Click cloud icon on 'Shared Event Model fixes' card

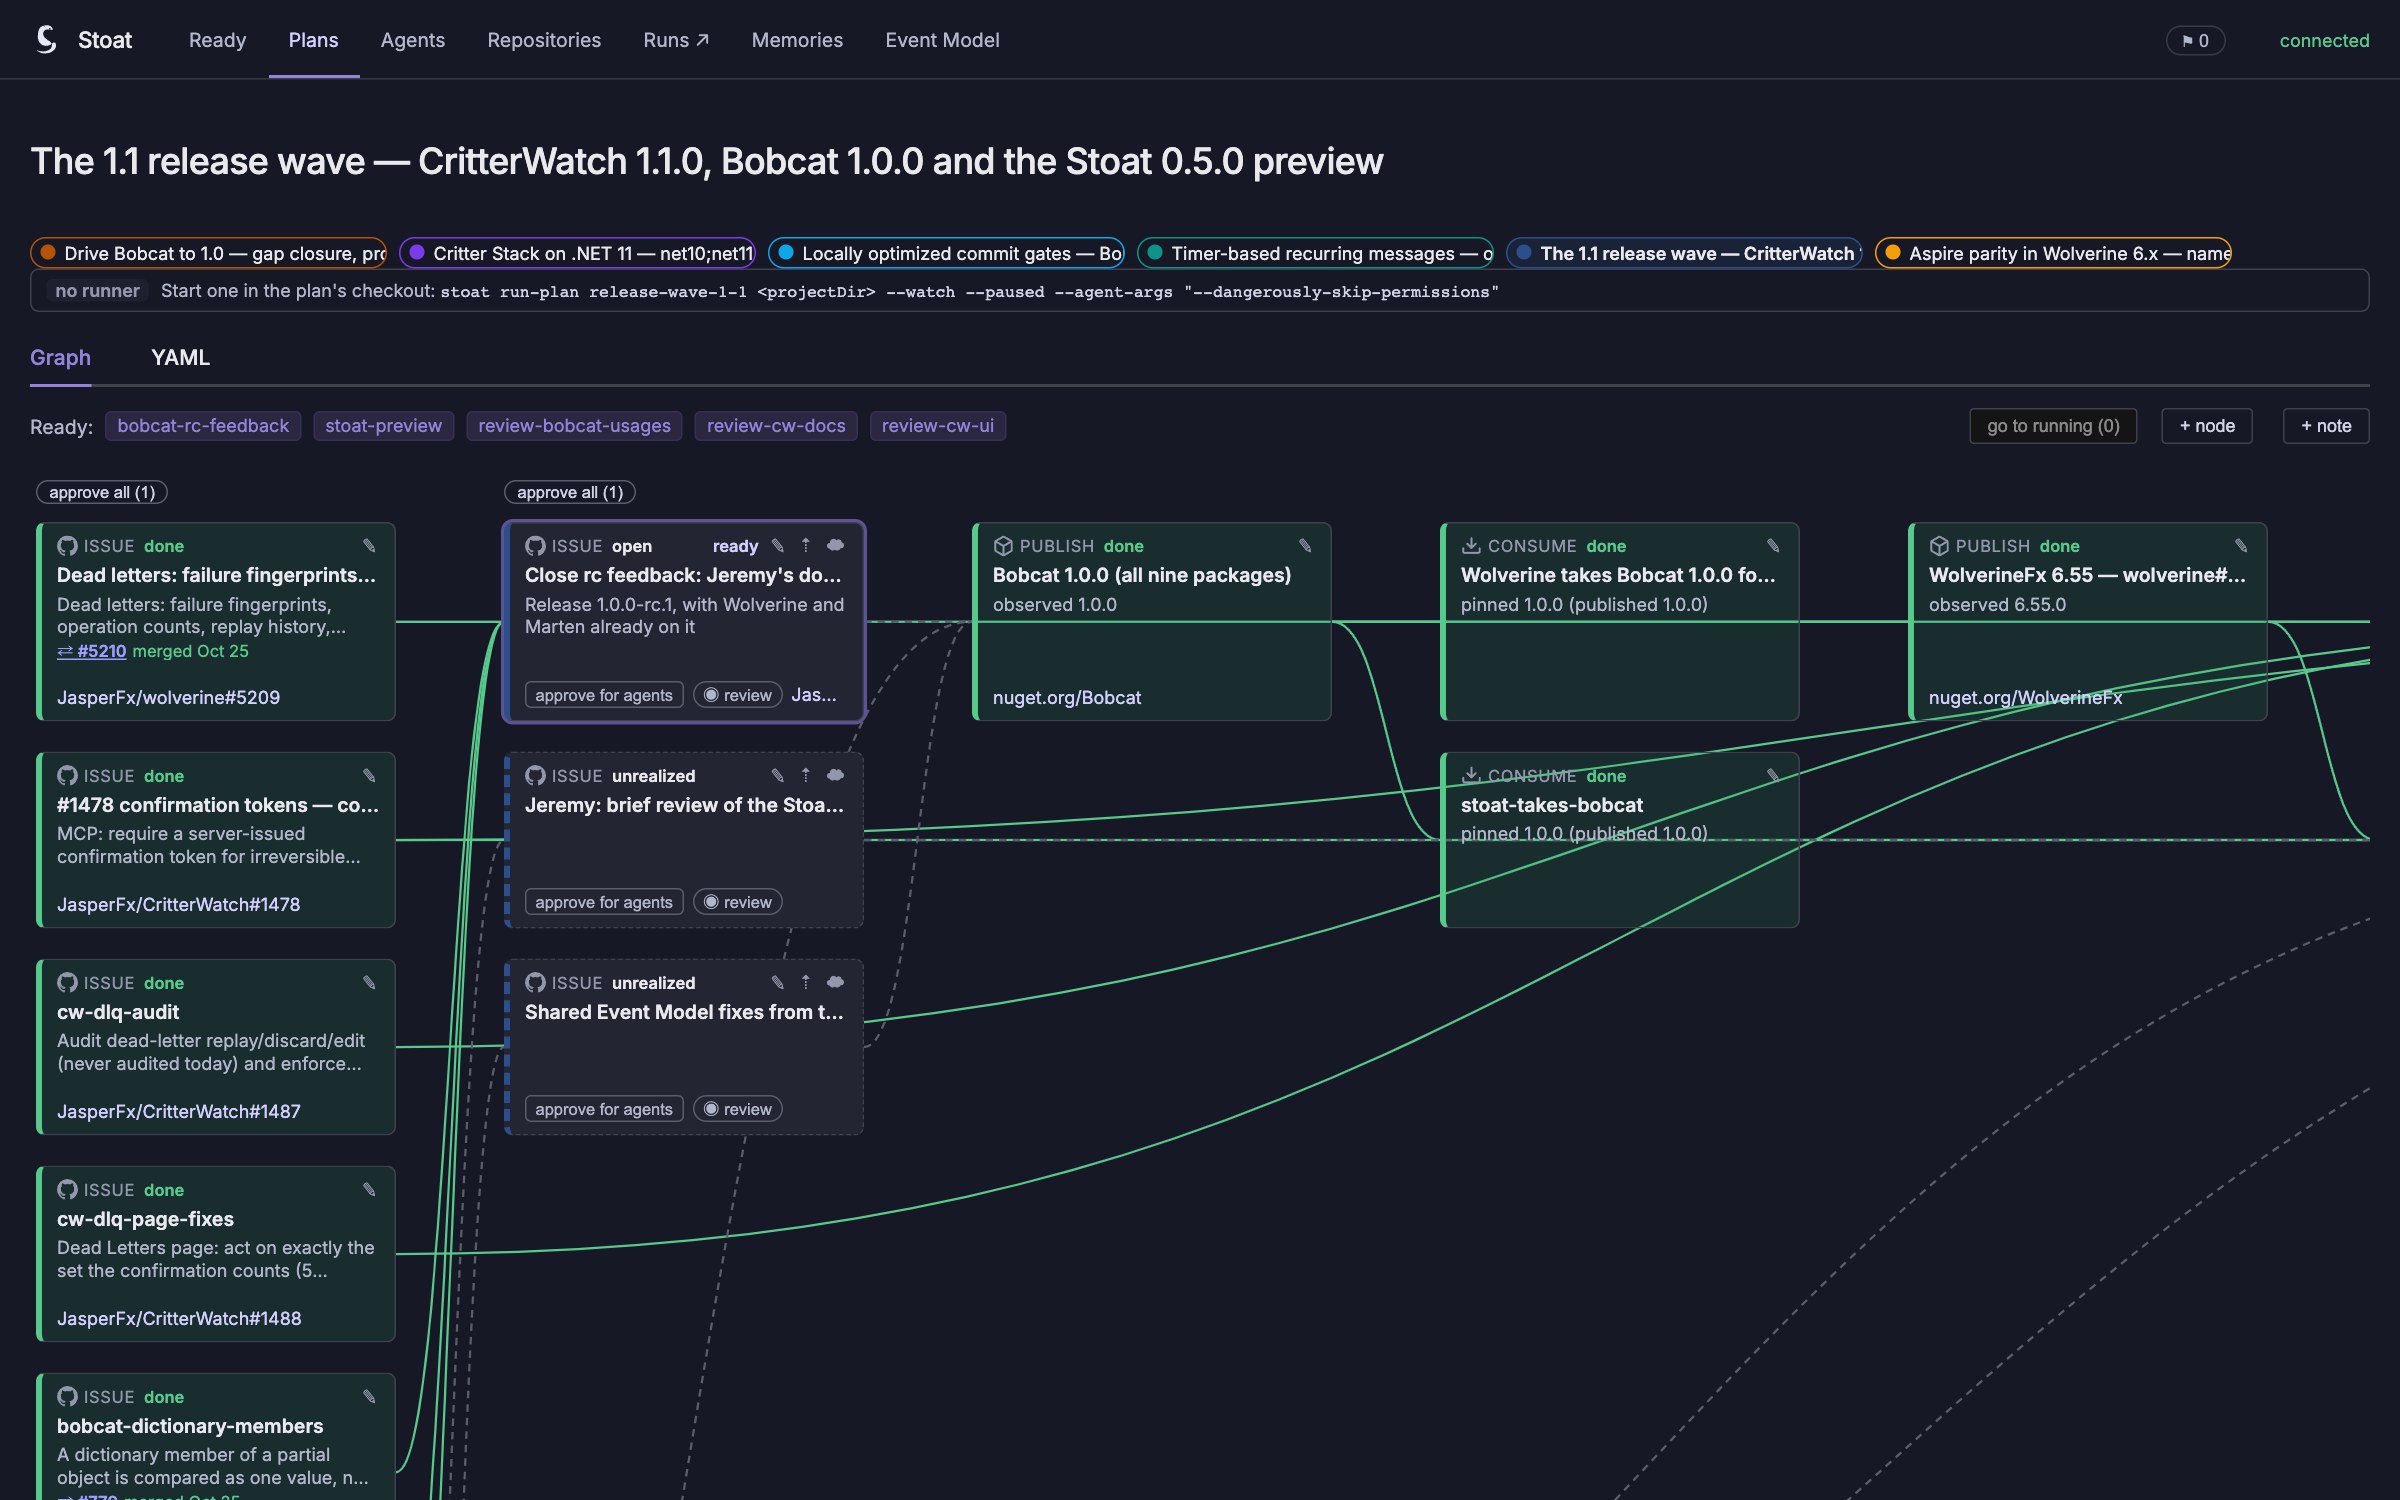(836, 983)
